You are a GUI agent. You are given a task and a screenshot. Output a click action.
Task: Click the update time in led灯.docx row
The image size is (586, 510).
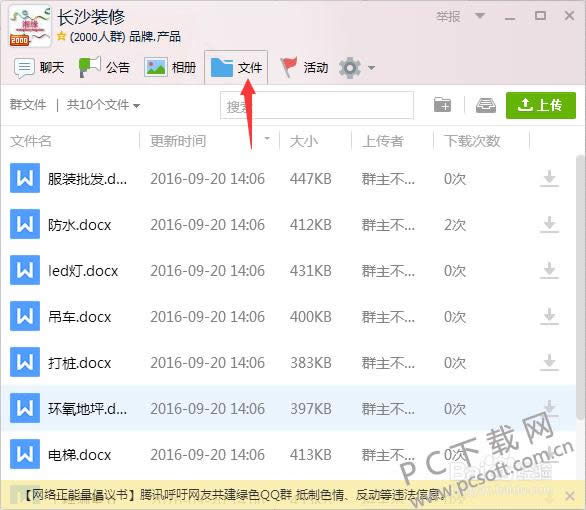[207, 271]
